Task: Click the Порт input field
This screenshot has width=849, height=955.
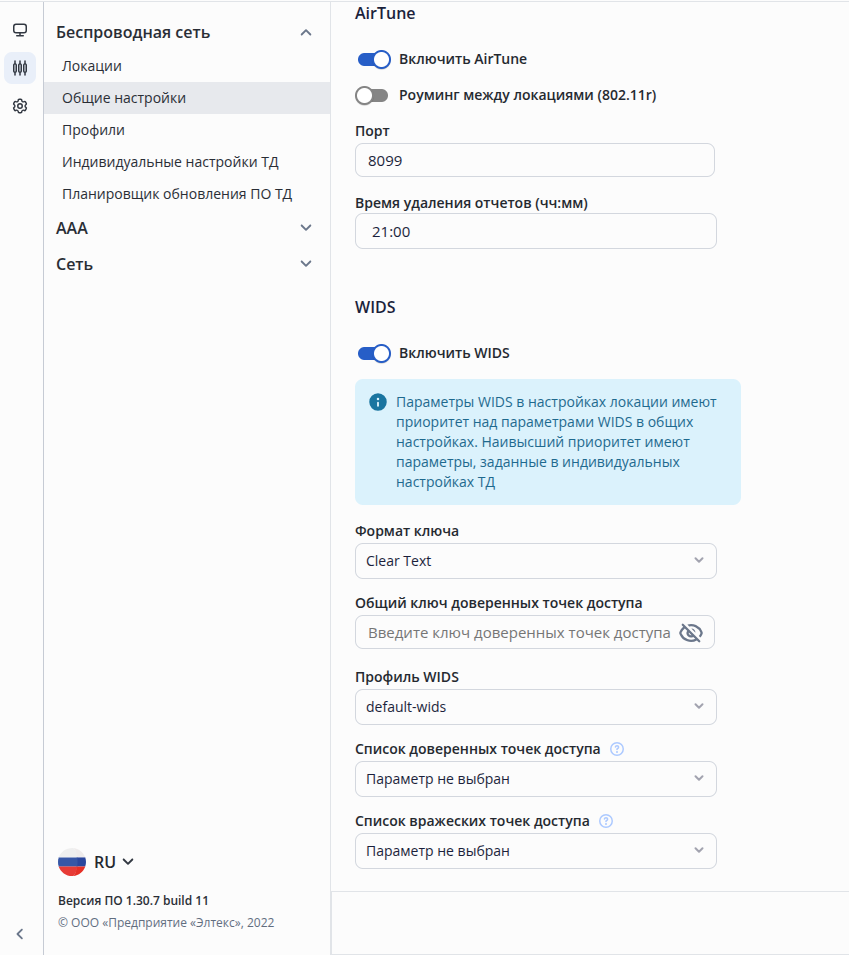Action: pyautogui.click(x=535, y=160)
